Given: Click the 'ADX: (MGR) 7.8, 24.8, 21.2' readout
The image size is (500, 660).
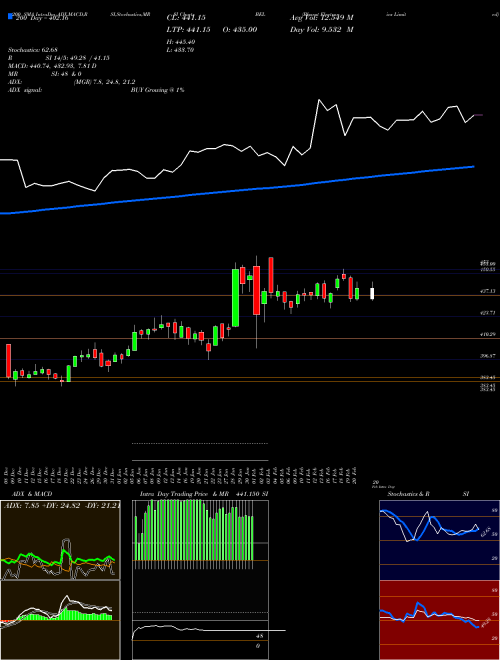Looking at the screenshot, I should coord(72,82).
